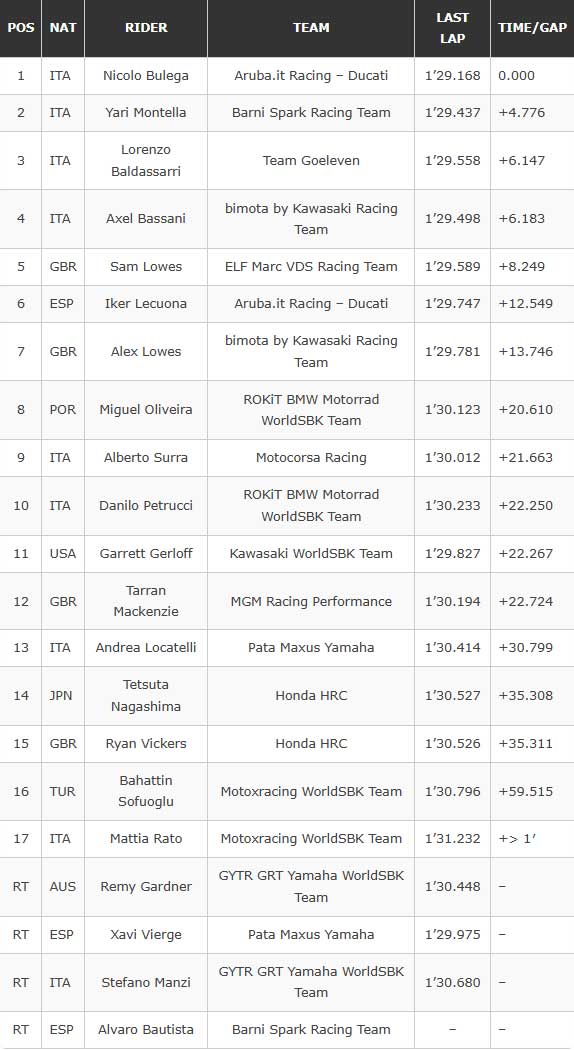Select rider name Nicolo Bulega
The width and height of the screenshot is (574, 1050).
146,76
